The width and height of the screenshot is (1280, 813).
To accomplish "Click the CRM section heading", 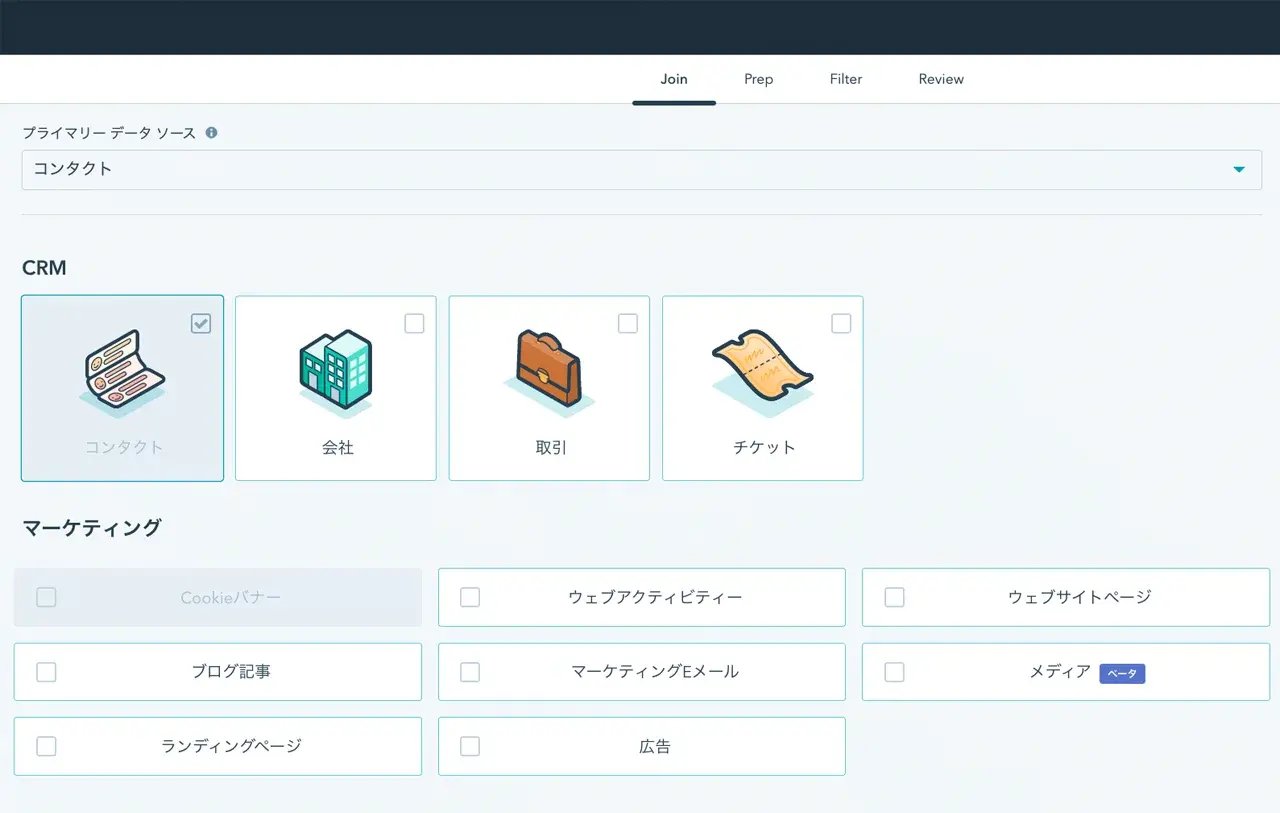I will point(44,268).
